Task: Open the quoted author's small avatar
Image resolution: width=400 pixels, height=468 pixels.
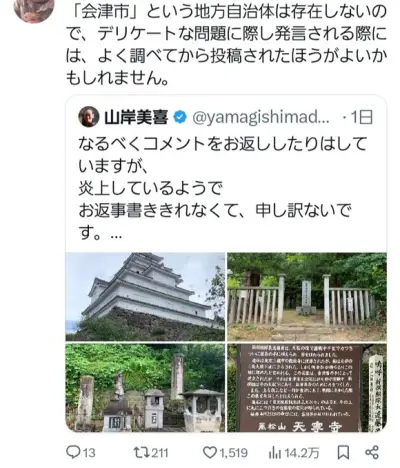Action: click(89, 117)
